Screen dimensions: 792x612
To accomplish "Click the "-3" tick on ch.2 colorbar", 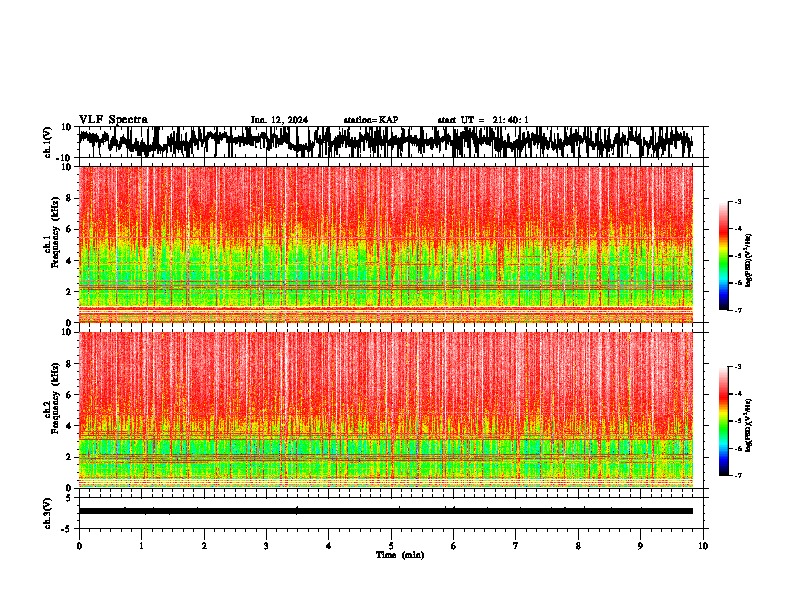I will [738, 367].
